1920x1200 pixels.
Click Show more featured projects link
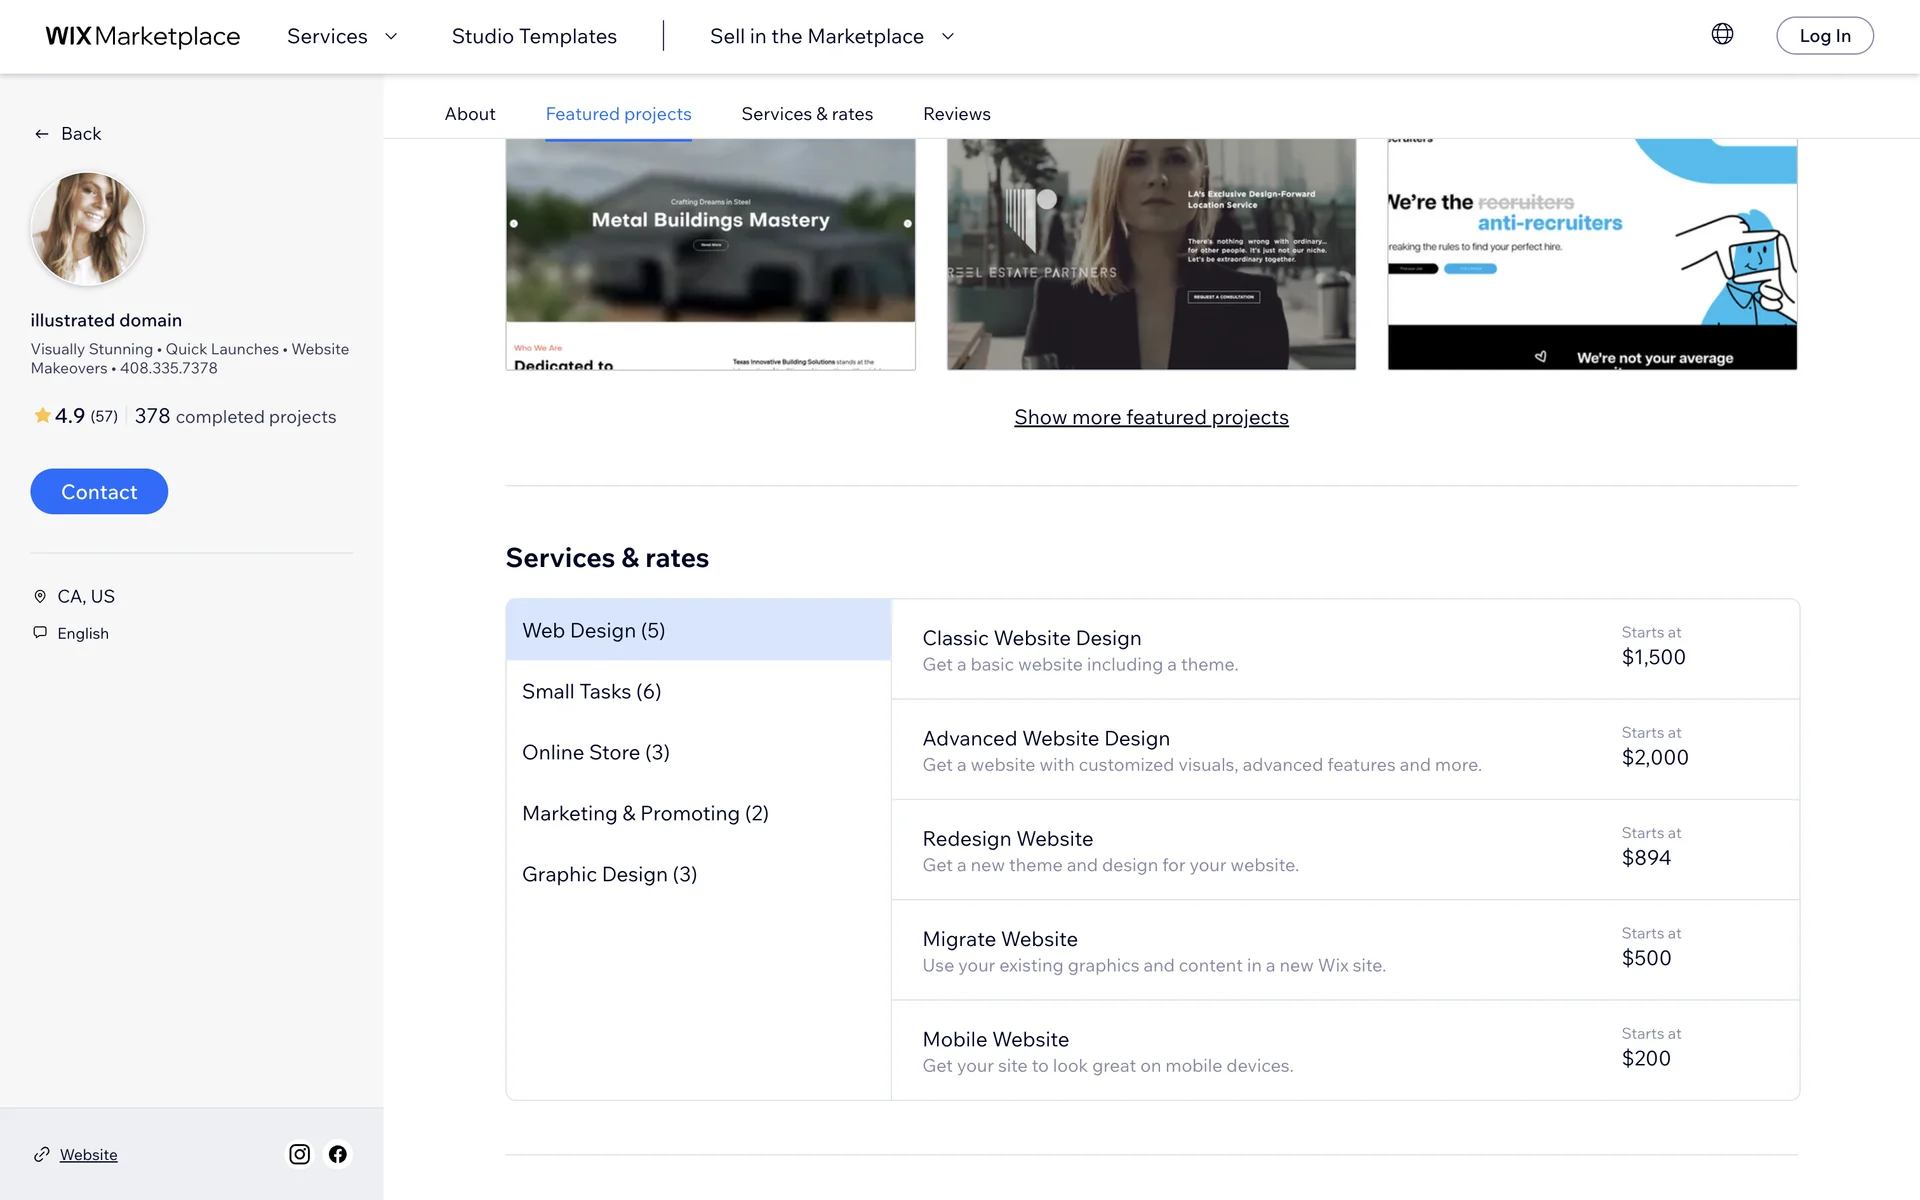tap(1151, 417)
